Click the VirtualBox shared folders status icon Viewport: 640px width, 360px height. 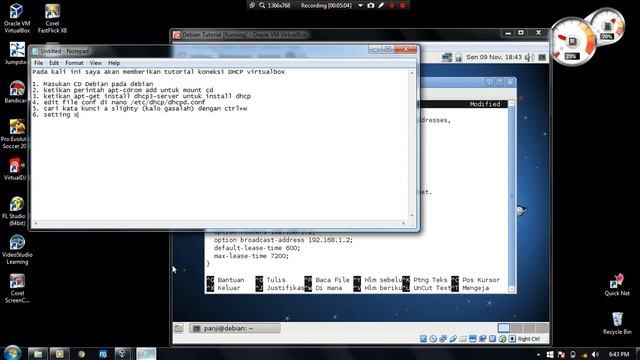tap(462, 339)
